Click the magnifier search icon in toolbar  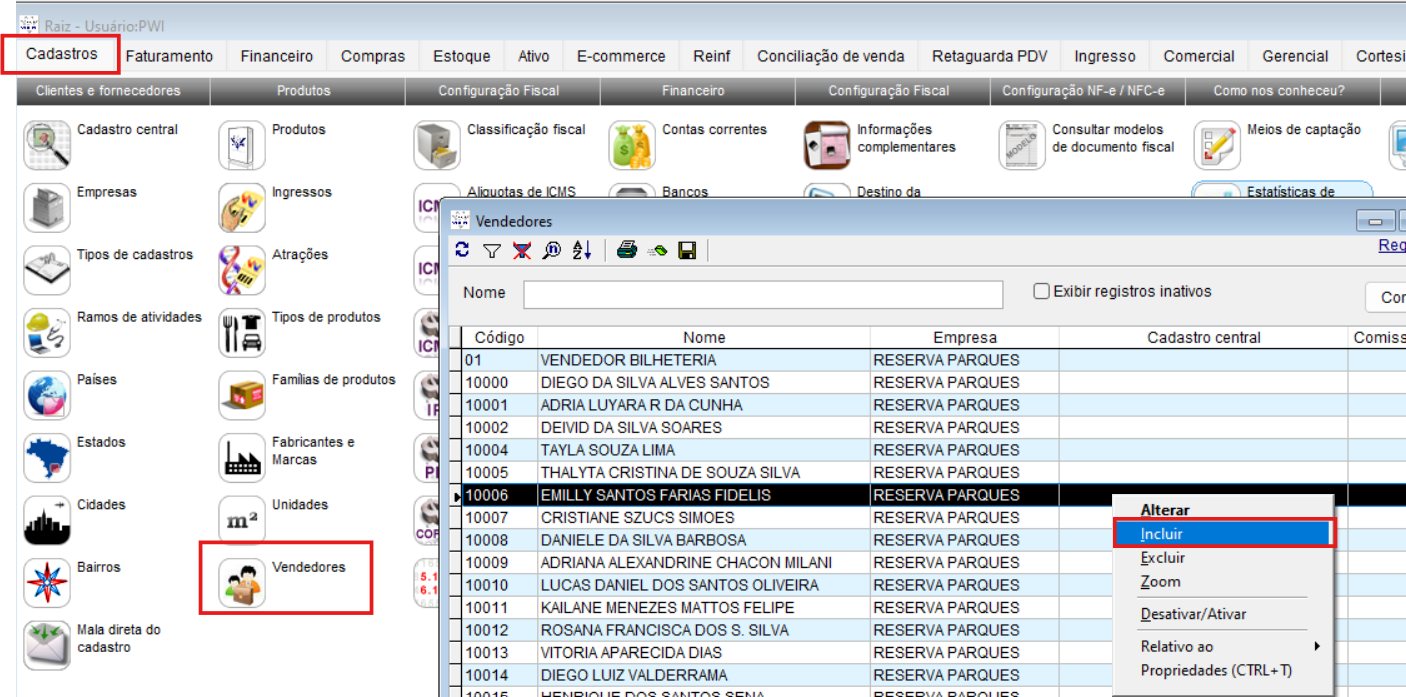point(551,250)
